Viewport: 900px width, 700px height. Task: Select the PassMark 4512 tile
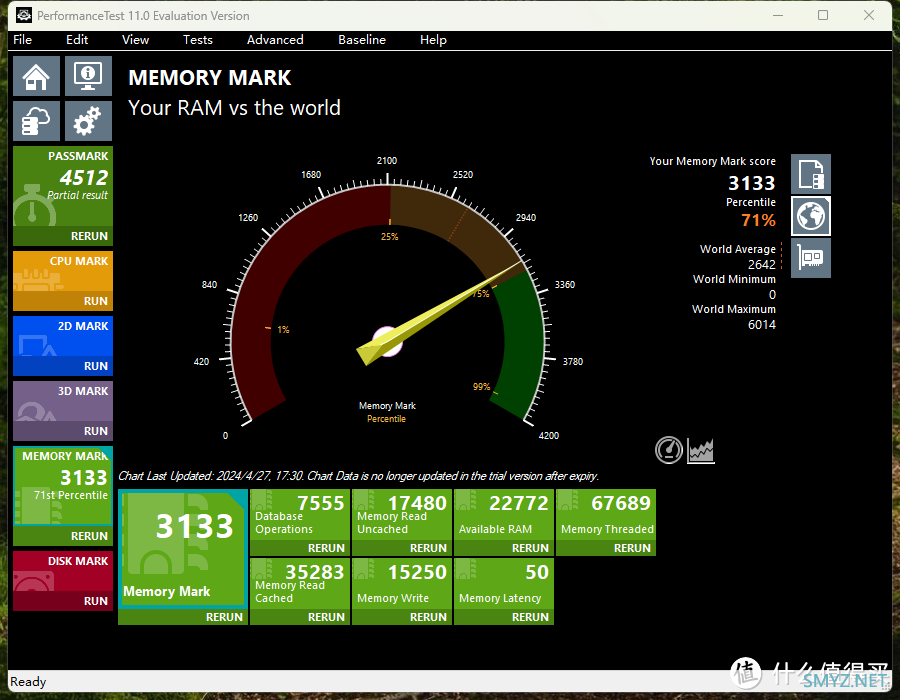pyautogui.click(x=63, y=186)
